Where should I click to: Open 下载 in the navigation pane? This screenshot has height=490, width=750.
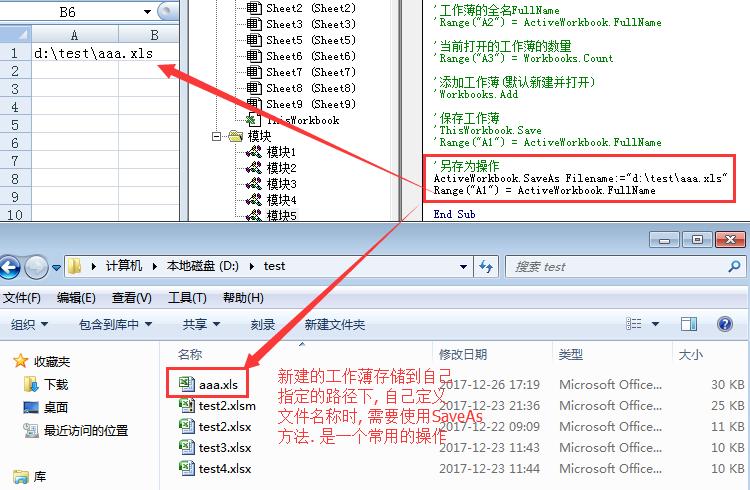pyautogui.click(x=56, y=384)
